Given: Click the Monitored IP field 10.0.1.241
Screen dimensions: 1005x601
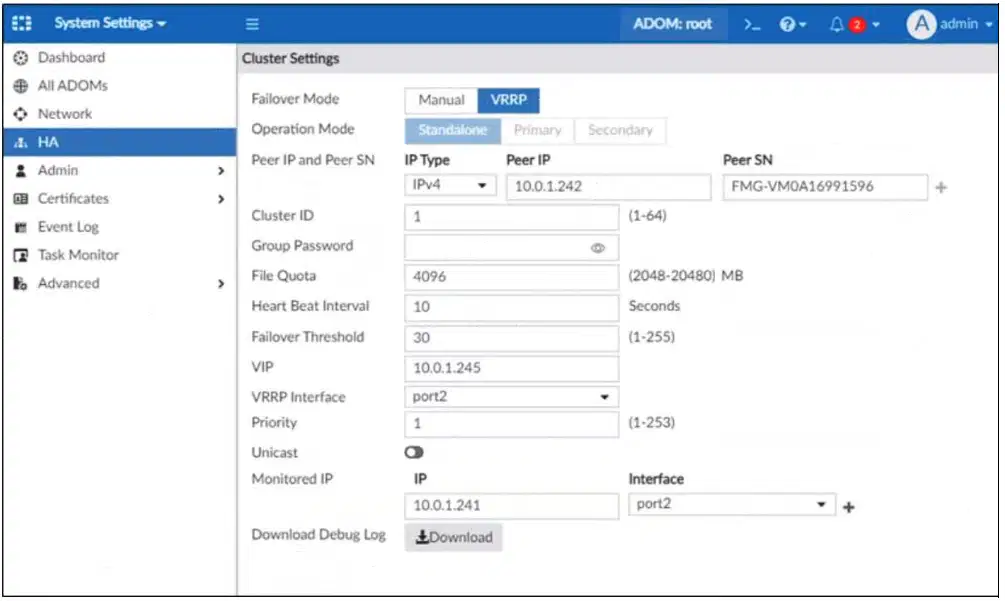Looking at the screenshot, I should pyautogui.click(x=511, y=506).
